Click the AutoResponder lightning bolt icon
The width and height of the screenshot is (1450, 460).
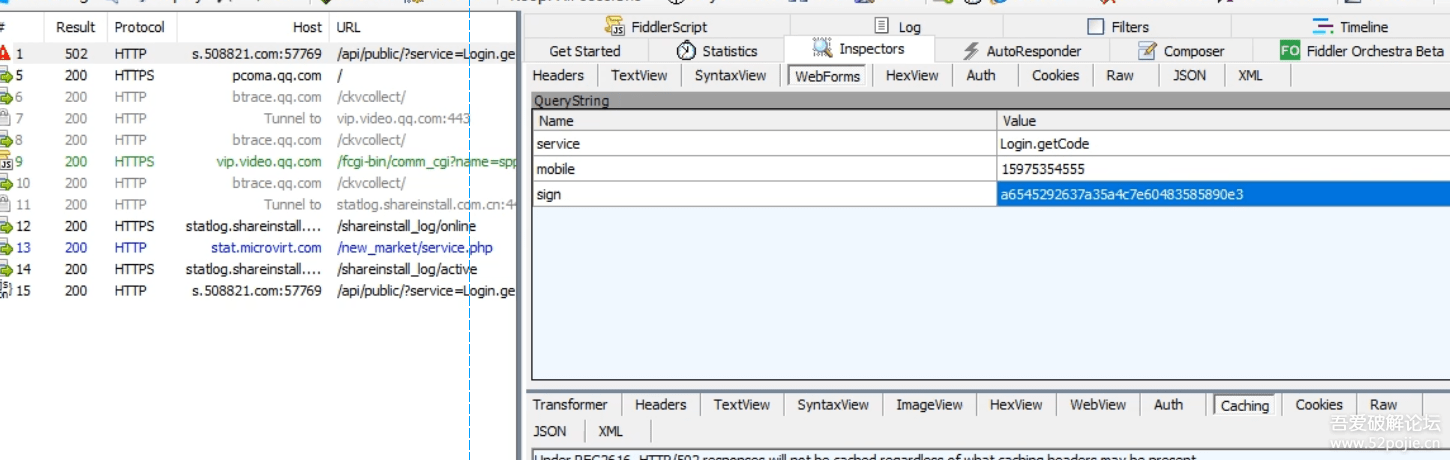pos(971,51)
